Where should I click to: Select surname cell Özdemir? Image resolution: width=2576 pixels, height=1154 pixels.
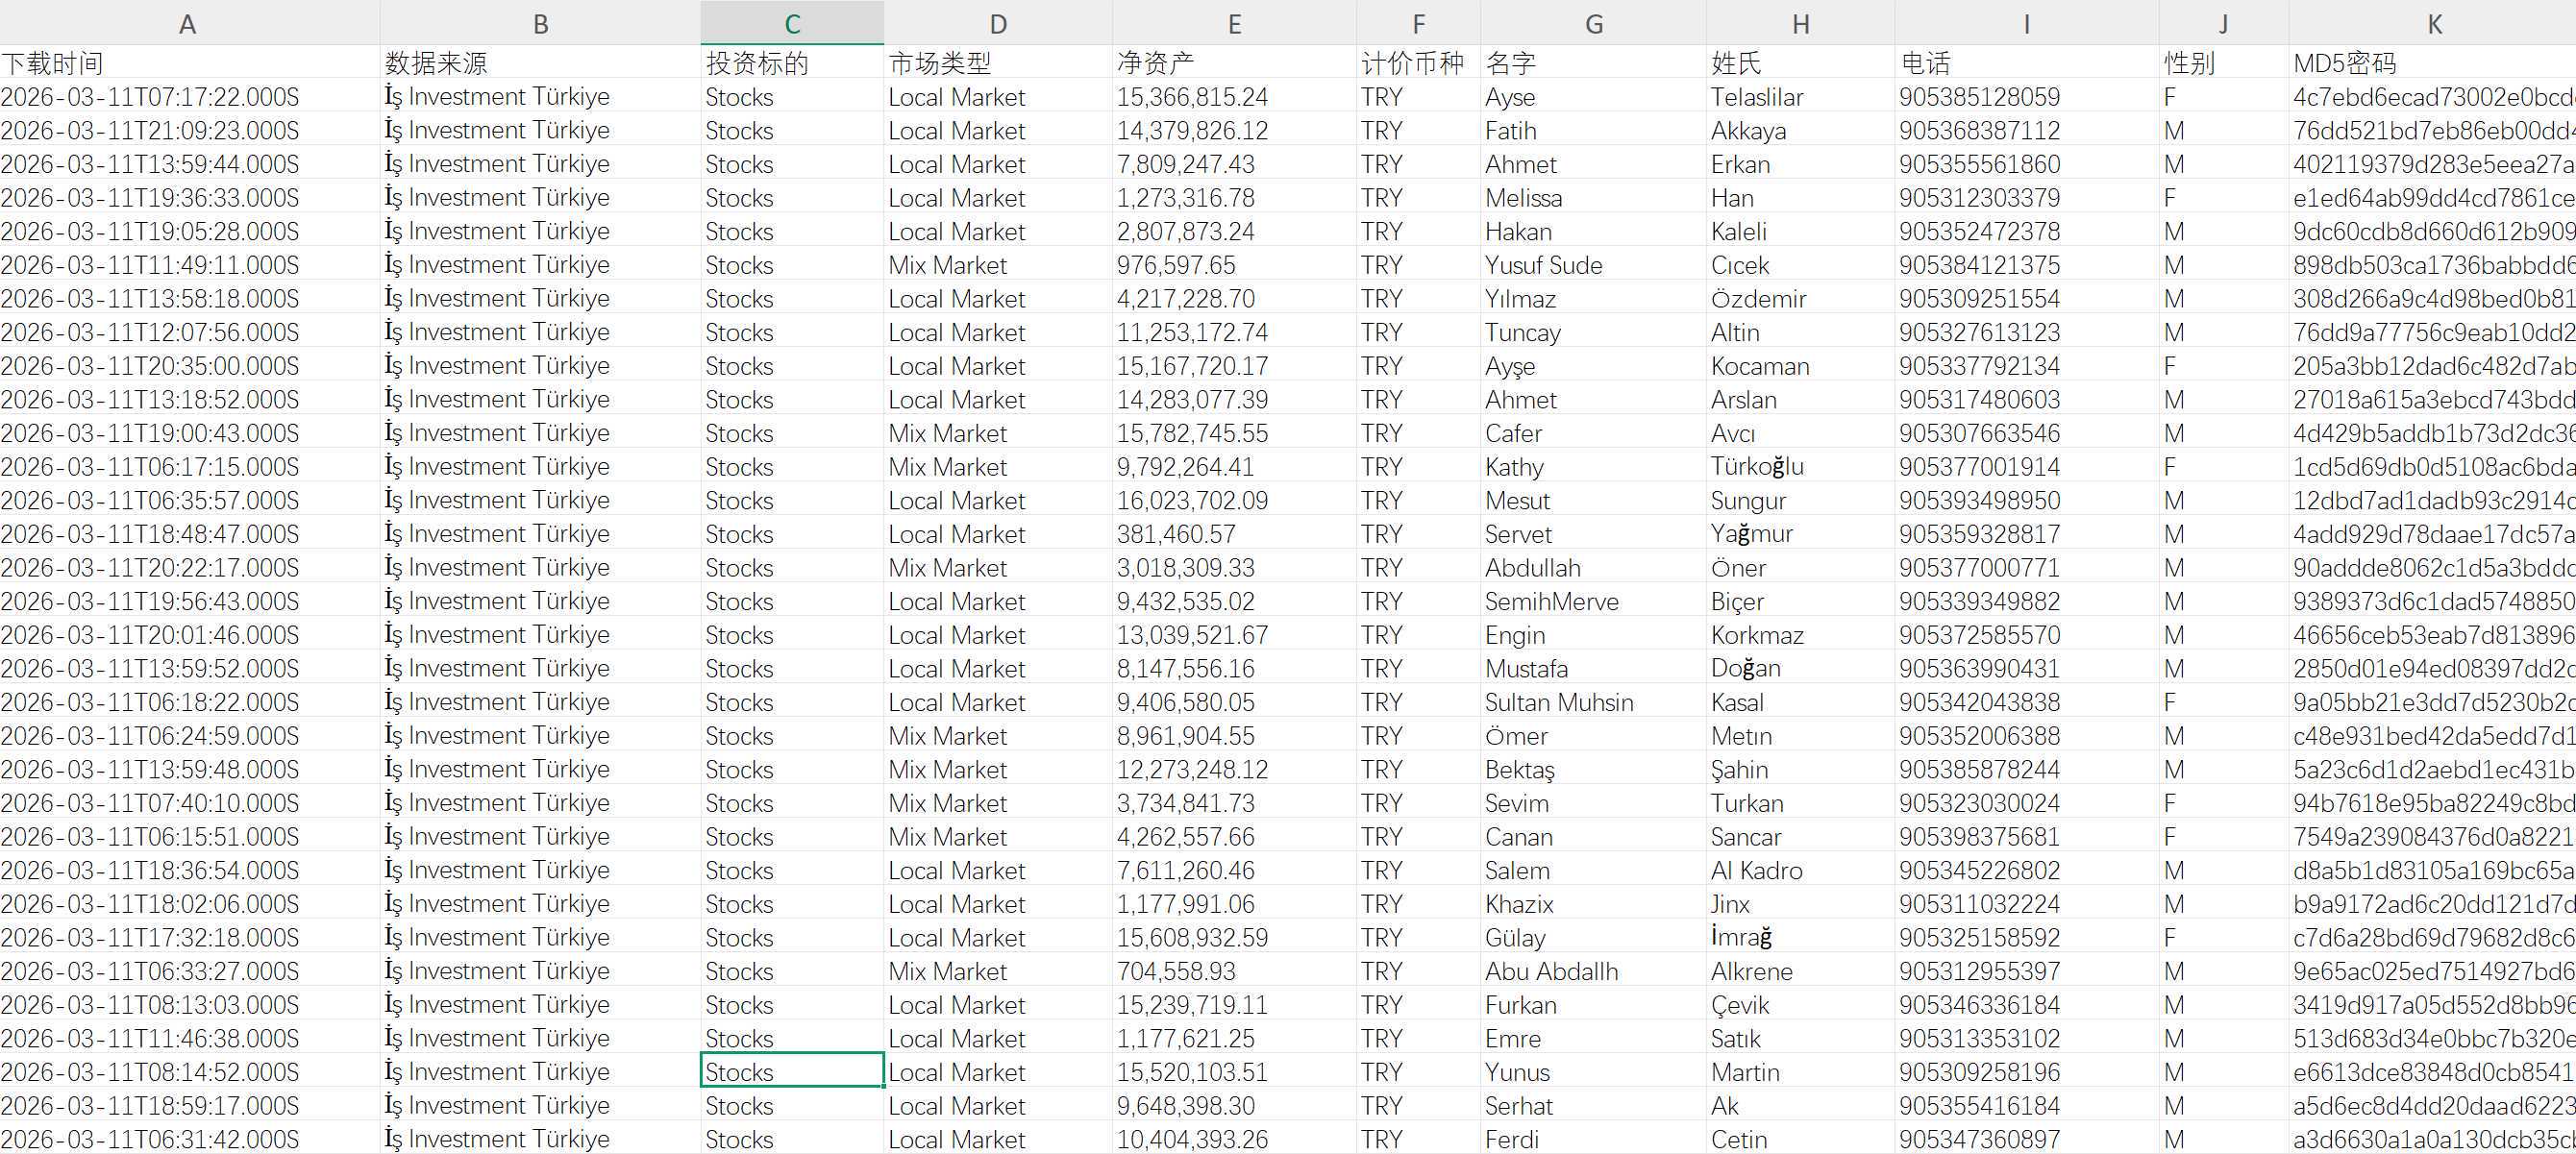1800,299
